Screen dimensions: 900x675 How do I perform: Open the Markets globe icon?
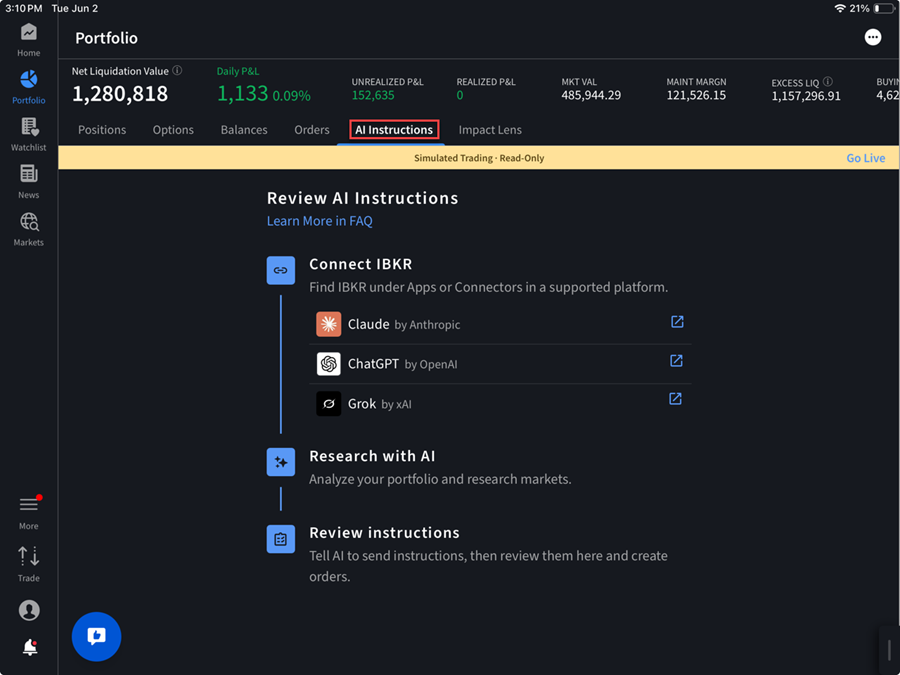pos(29,222)
